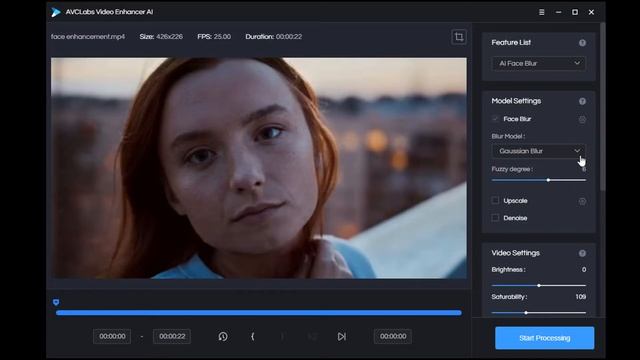Click the Brightness value 0

[584, 270]
